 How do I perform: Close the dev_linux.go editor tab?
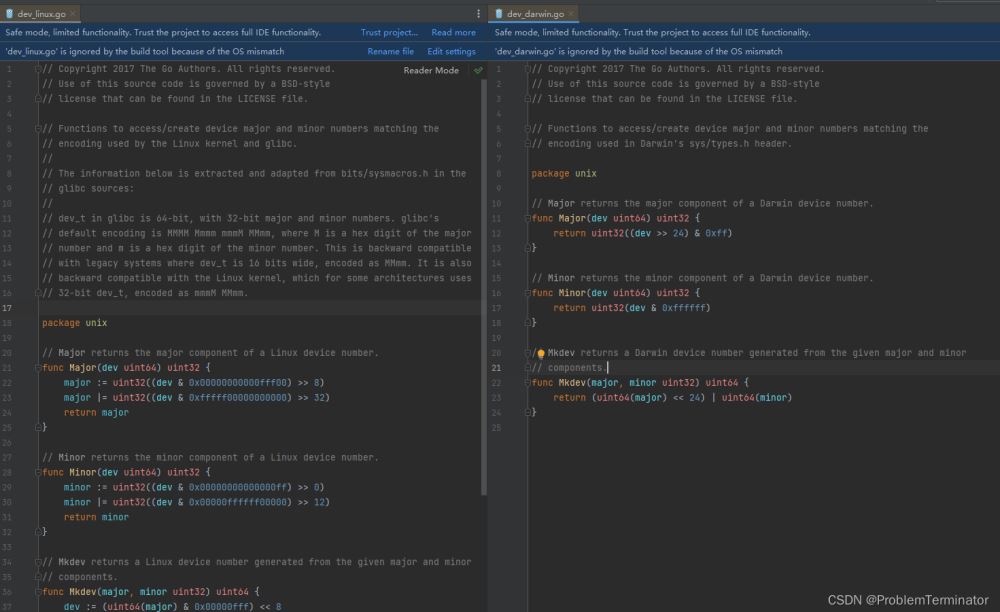(73, 13)
